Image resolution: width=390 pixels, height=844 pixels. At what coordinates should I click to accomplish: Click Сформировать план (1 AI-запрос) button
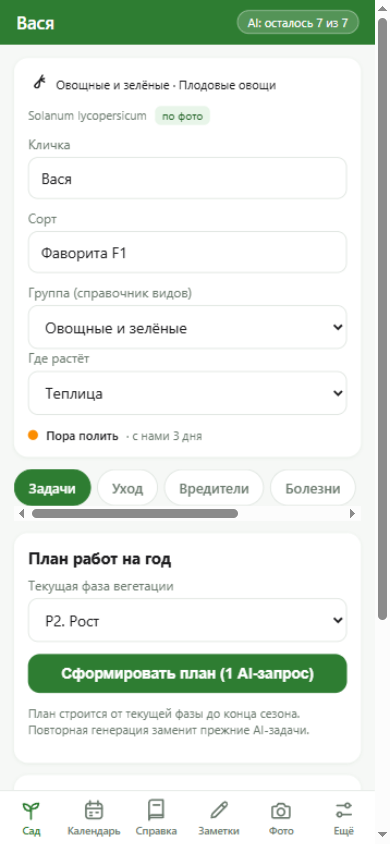tap(187, 673)
